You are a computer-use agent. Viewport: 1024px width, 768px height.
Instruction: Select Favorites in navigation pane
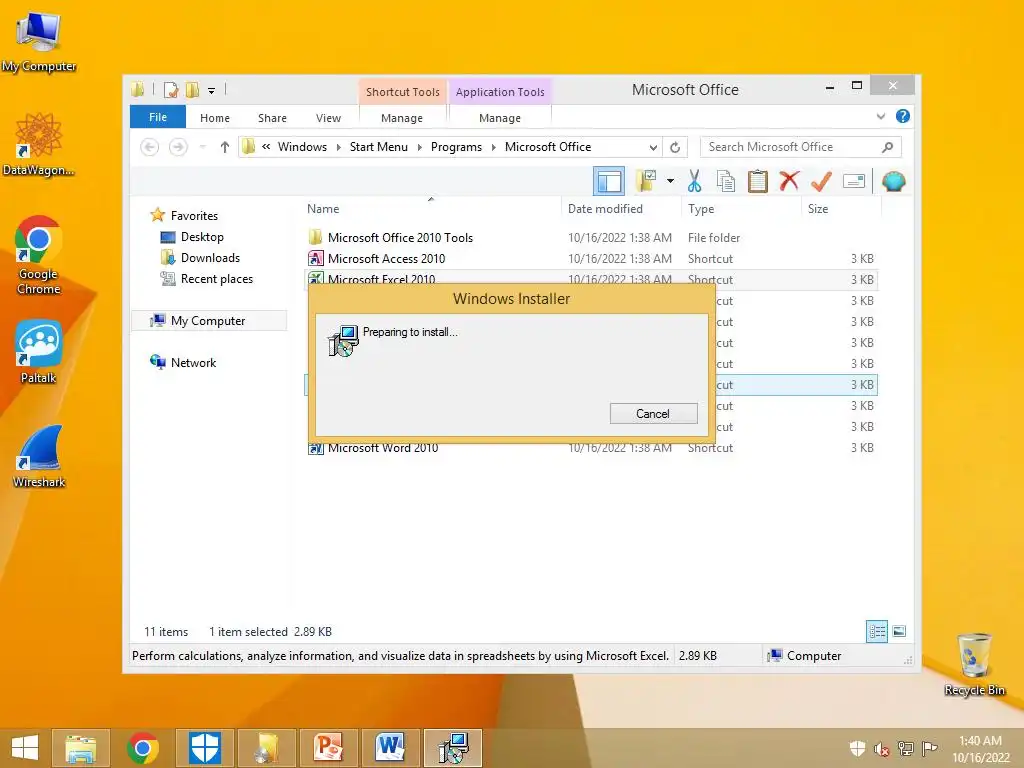point(194,216)
